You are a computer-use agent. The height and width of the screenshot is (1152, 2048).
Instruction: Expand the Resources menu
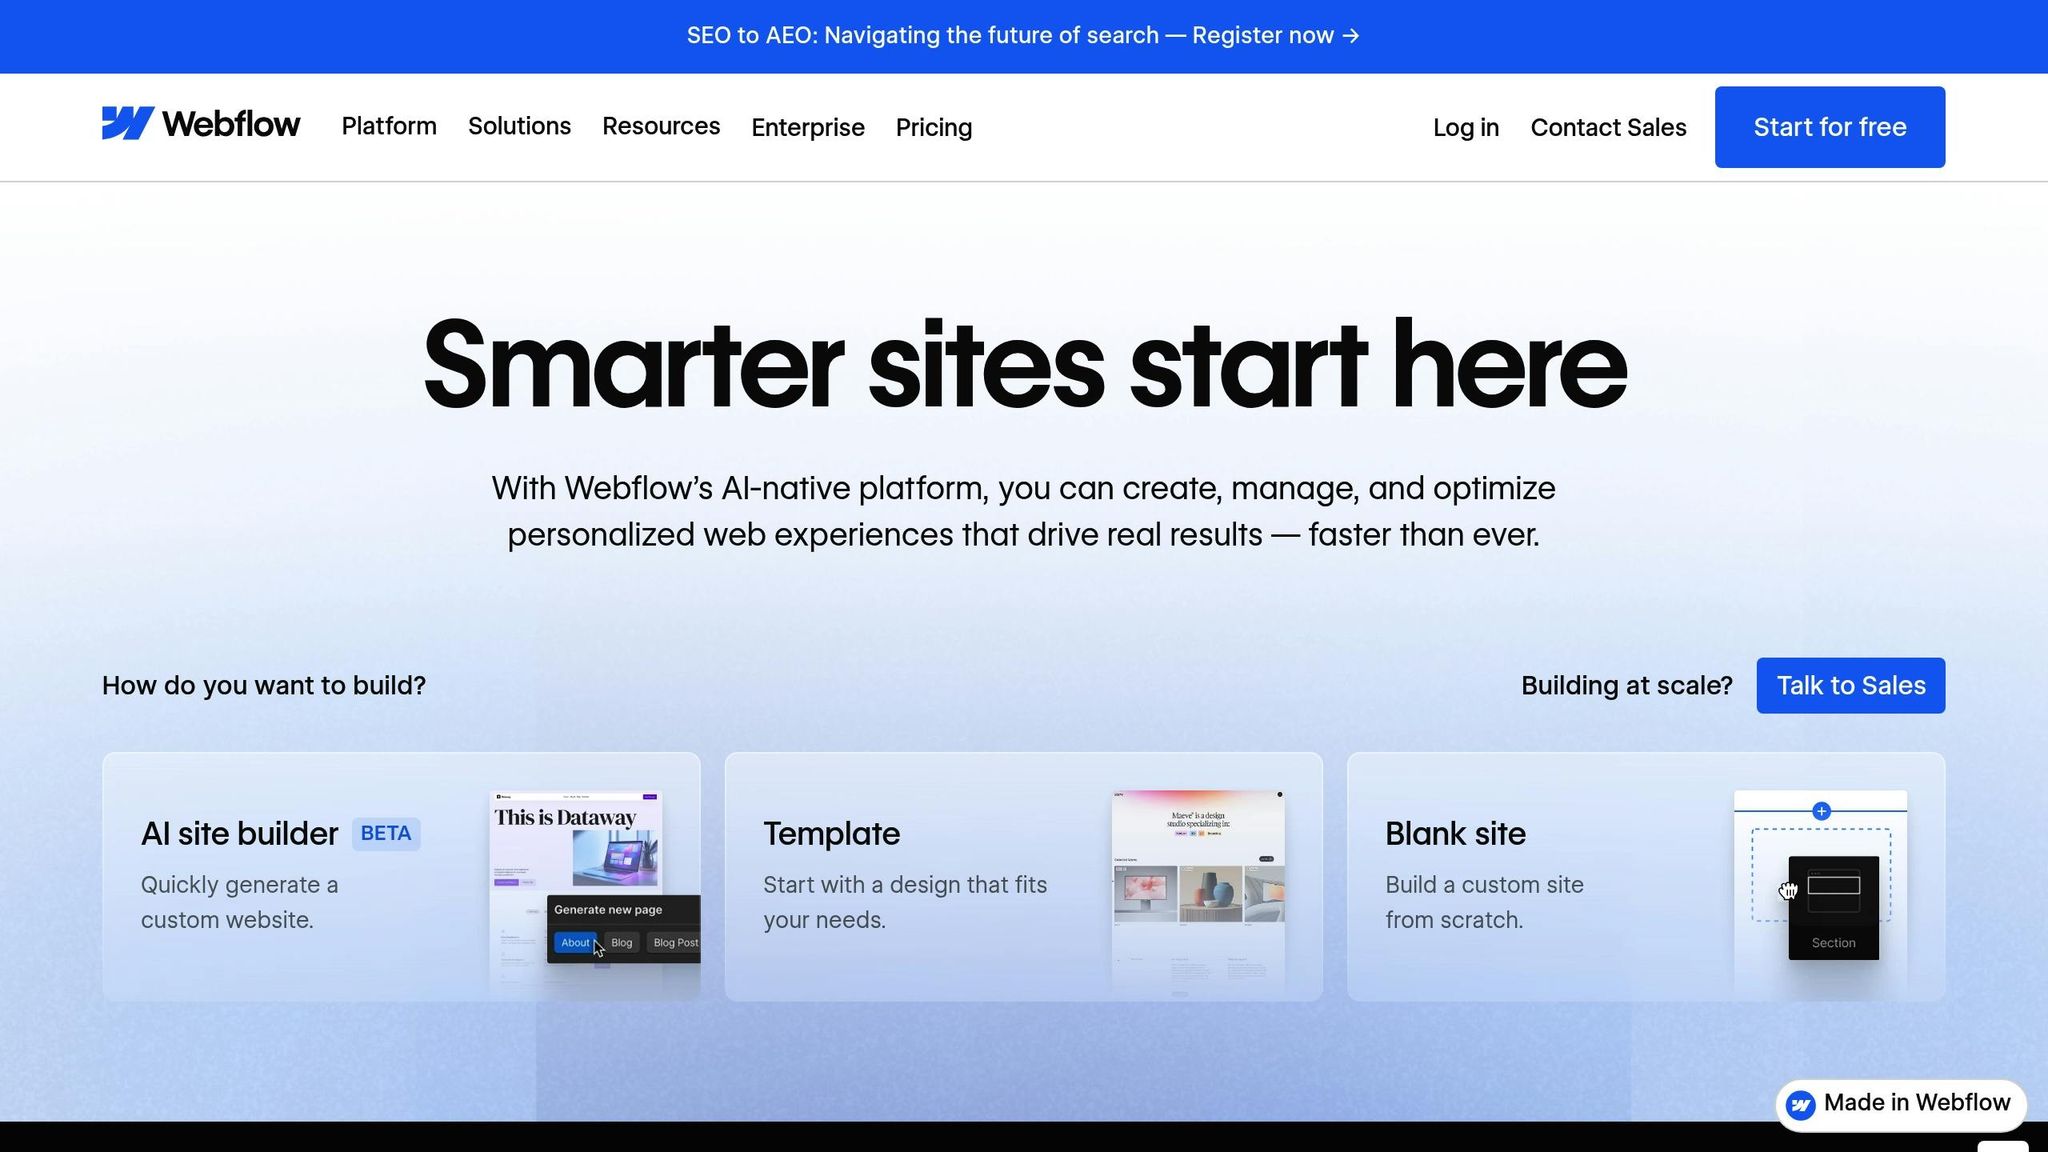coord(661,126)
